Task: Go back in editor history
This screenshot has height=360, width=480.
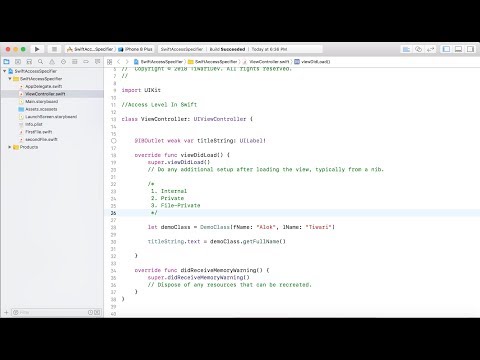Action: pyautogui.click(x=118, y=62)
